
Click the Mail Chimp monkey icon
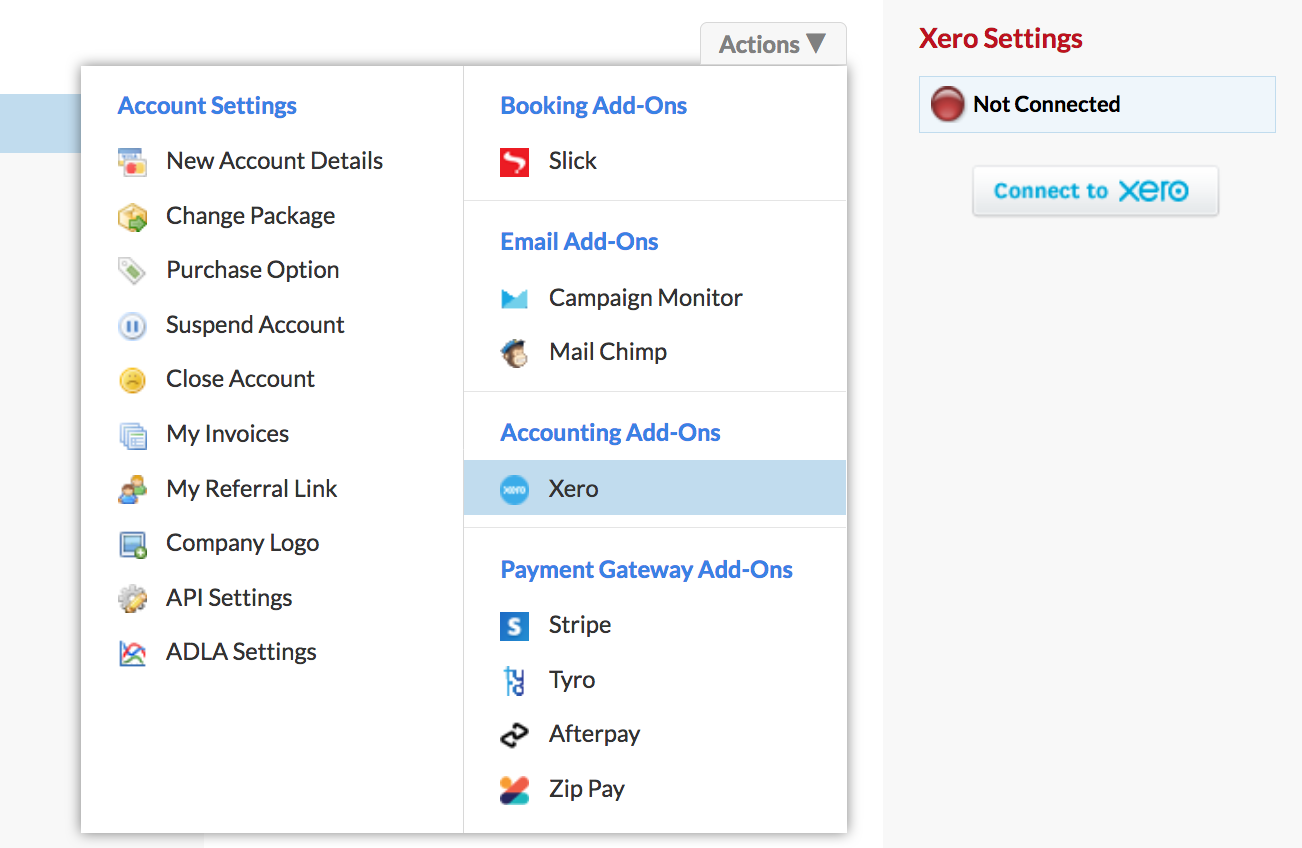(x=514, y=352)
